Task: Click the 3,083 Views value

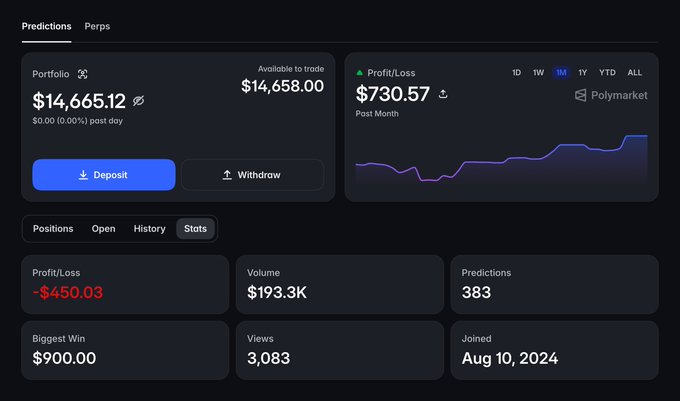Action: (x=268, y=359)
